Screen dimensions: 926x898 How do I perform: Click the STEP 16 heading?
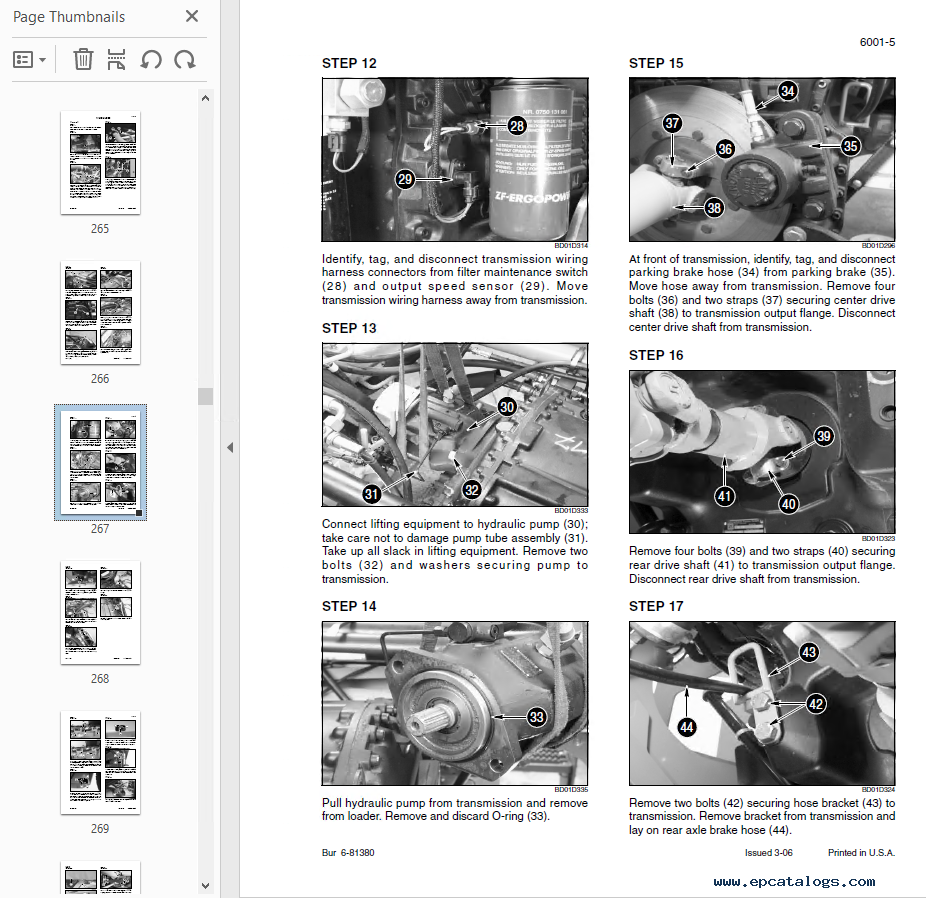656,355
